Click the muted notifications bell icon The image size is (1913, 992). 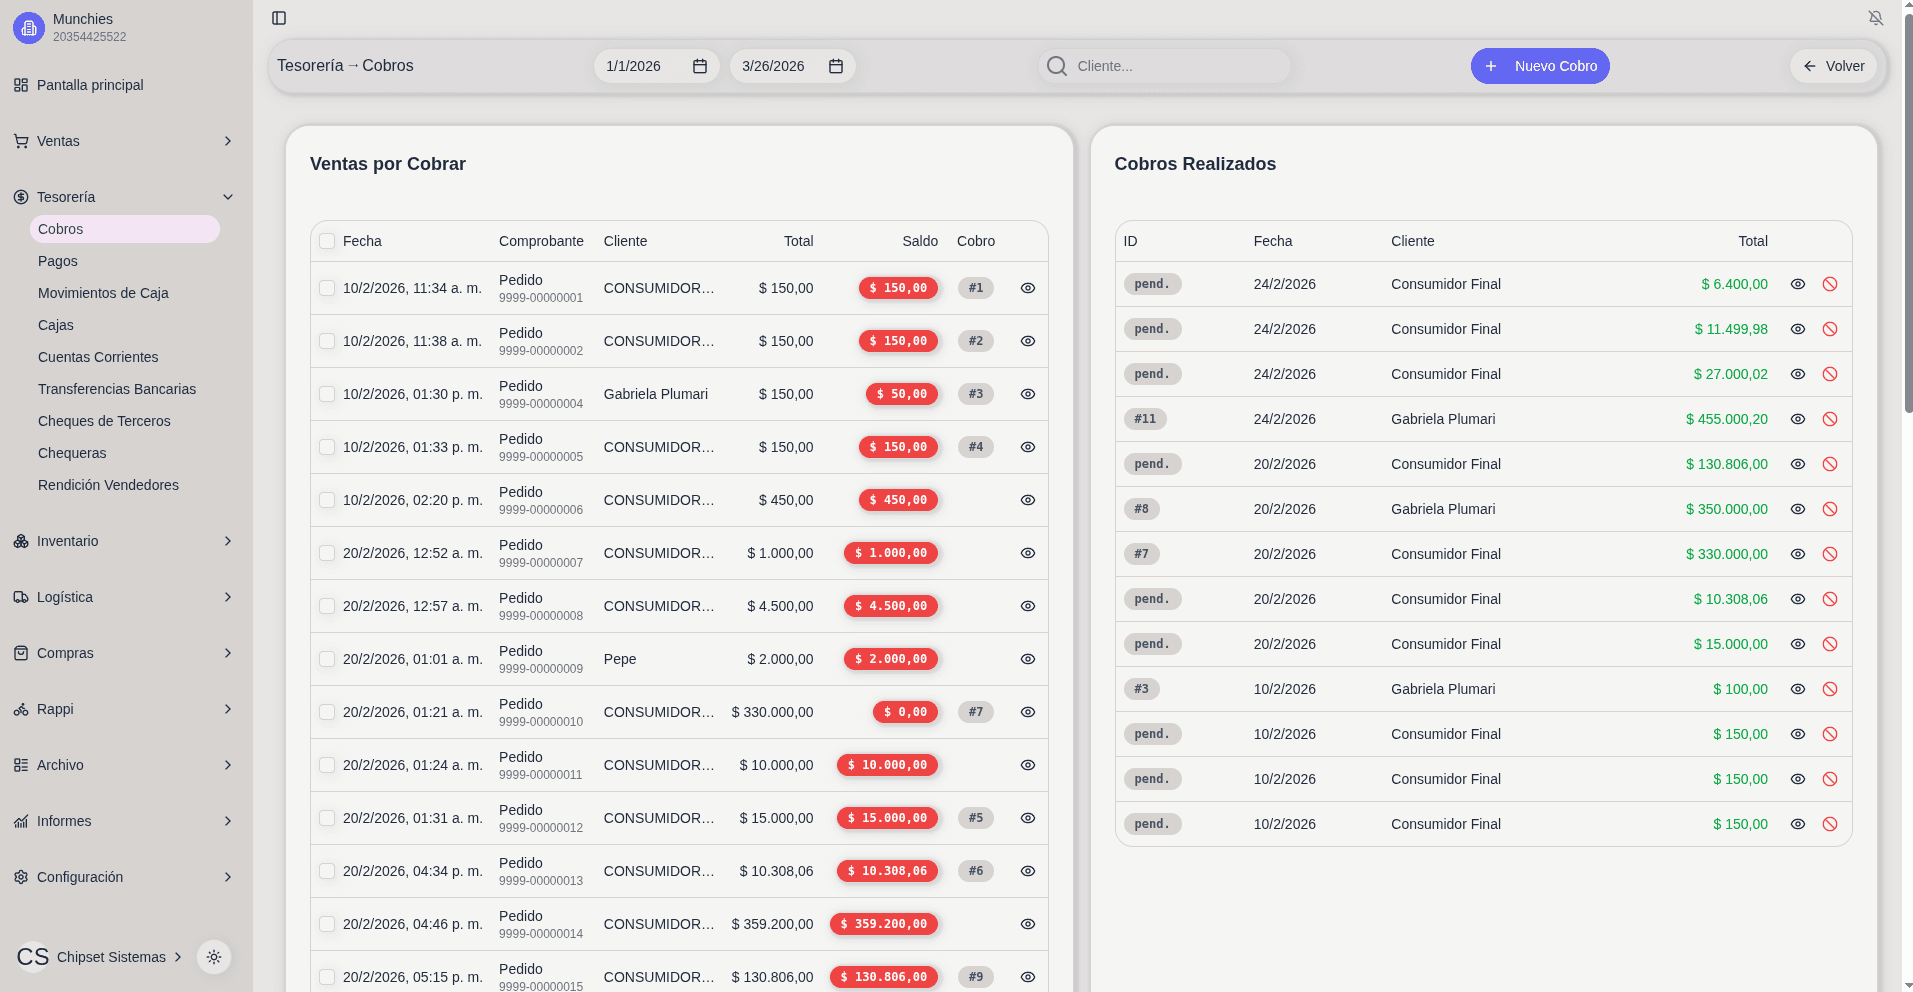(x=1875, y=18)
